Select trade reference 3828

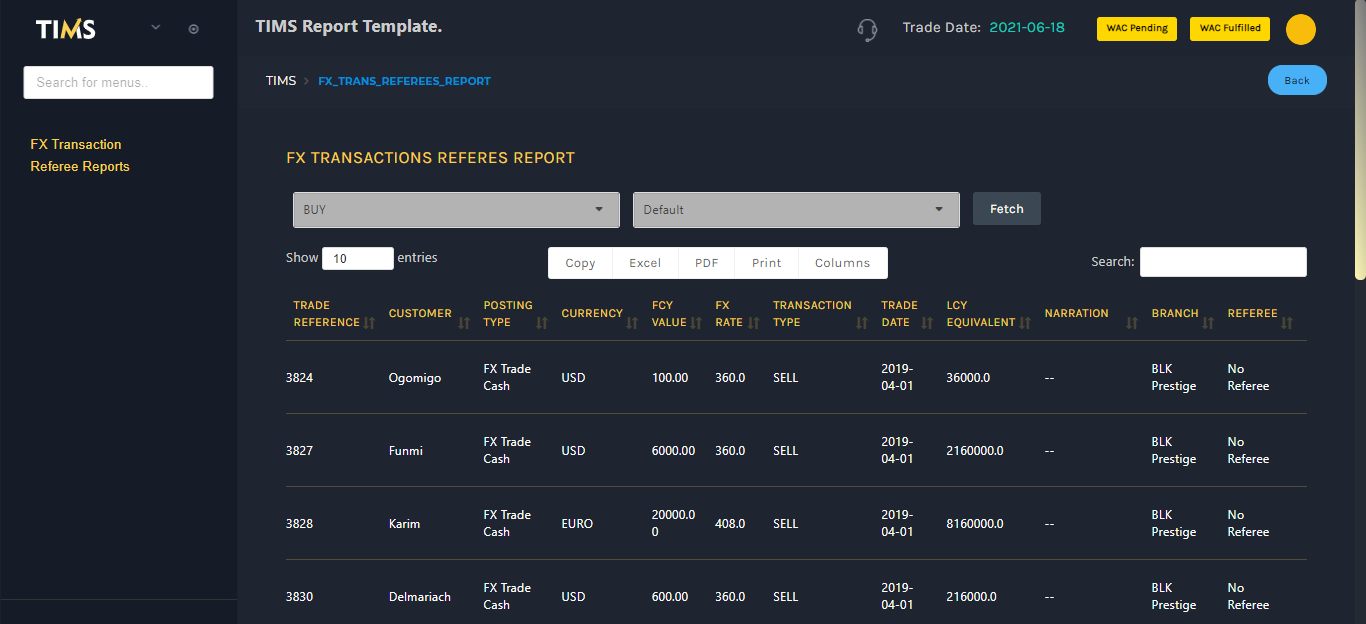(299, 524)
